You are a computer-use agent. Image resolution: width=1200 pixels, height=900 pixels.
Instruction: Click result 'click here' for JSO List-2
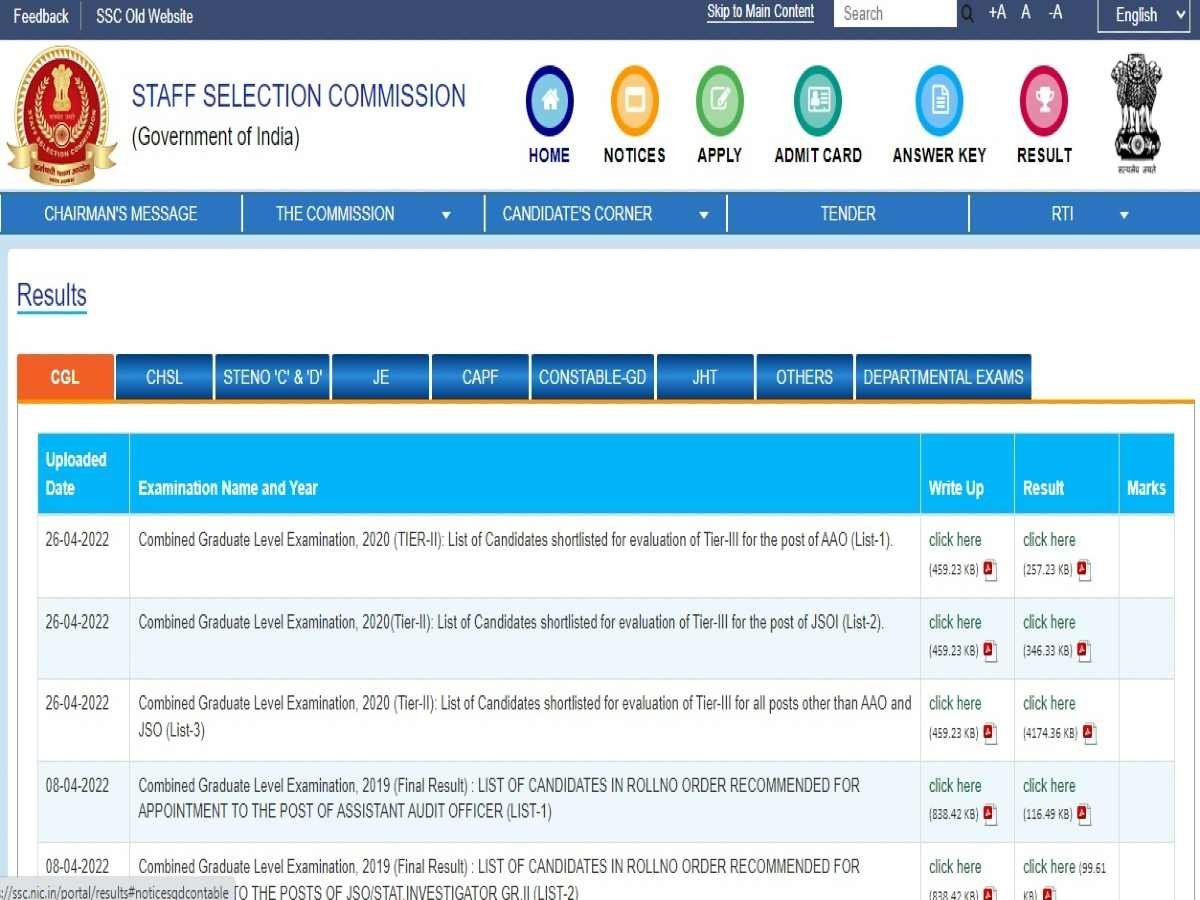coord(1049,622)
